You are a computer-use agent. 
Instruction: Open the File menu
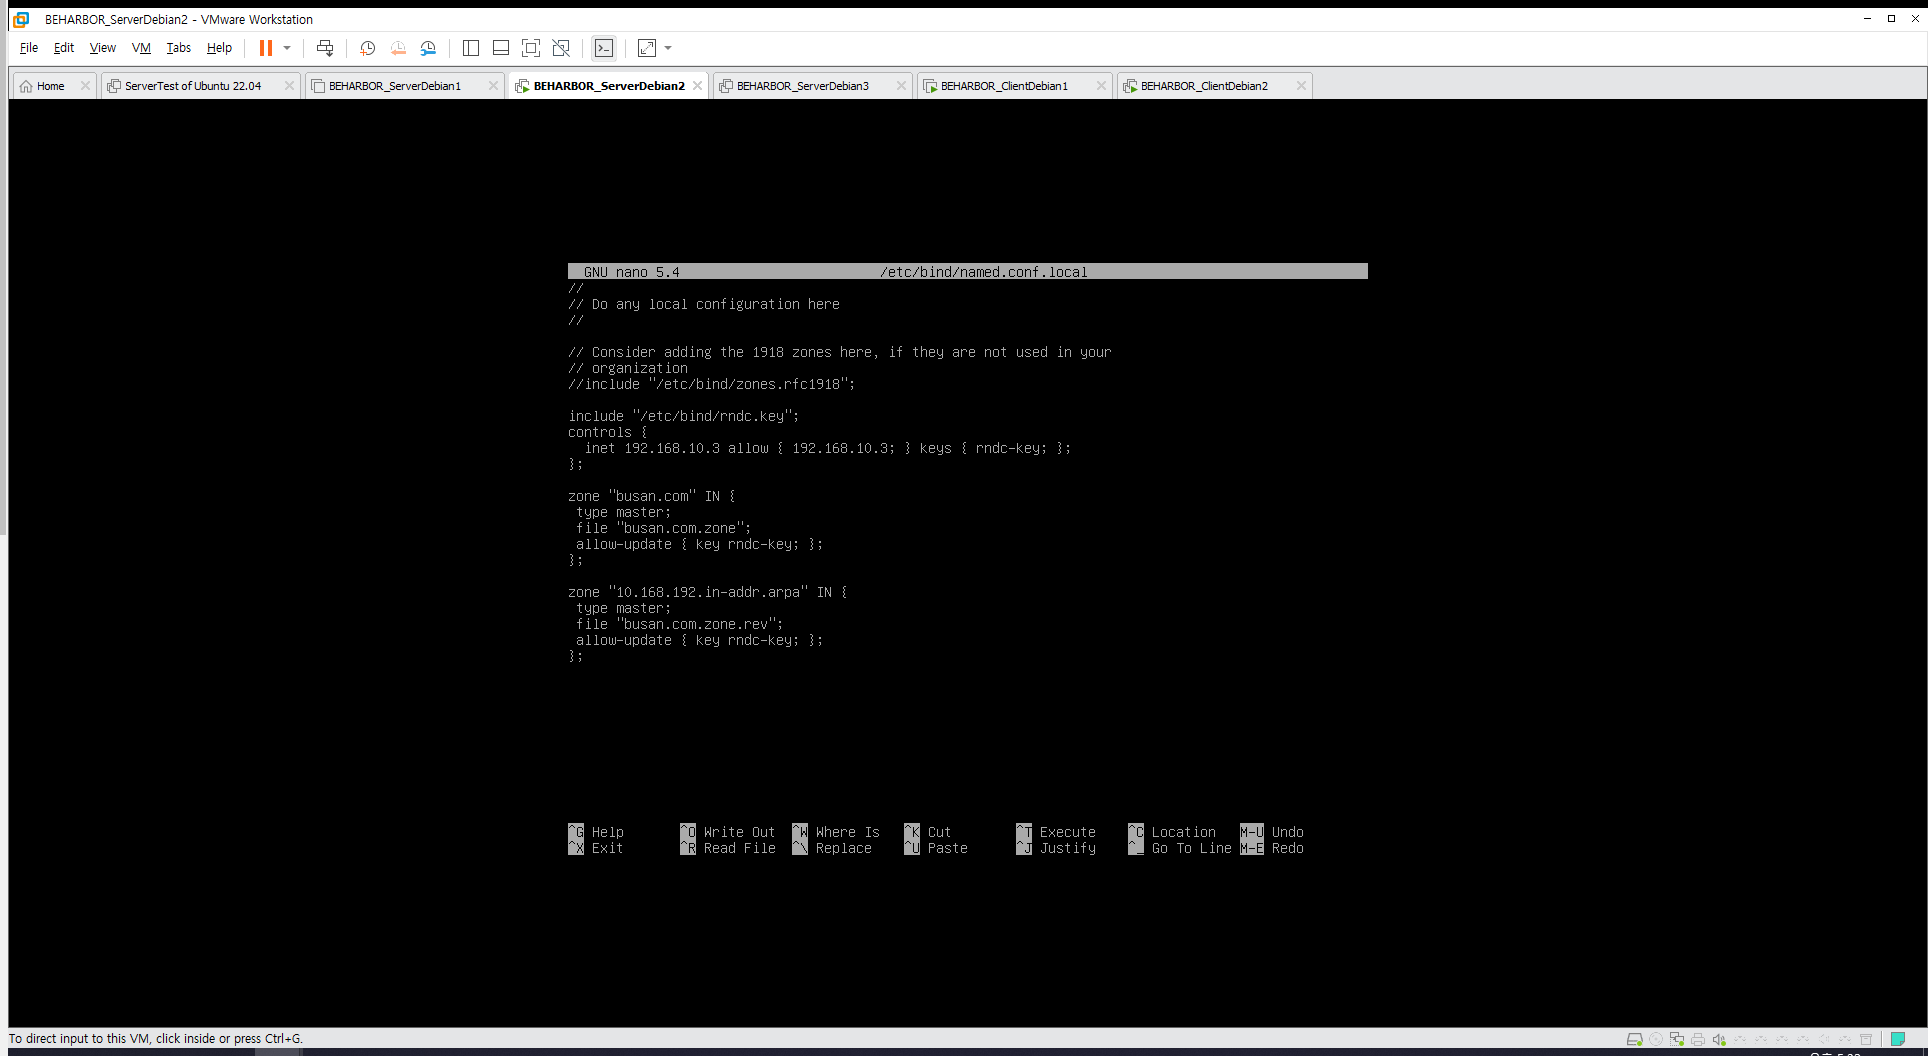click(x=29, y=48)
